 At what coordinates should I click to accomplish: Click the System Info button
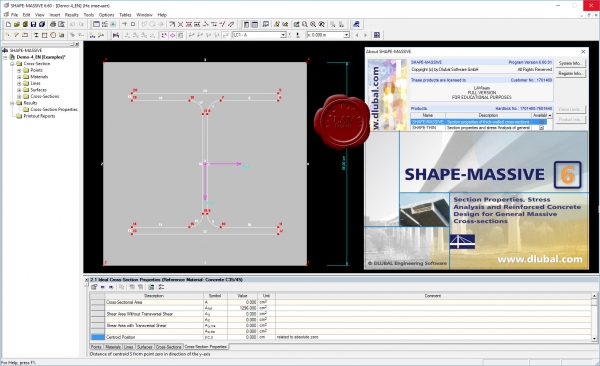pyautogui.click(x=570, y=63)
